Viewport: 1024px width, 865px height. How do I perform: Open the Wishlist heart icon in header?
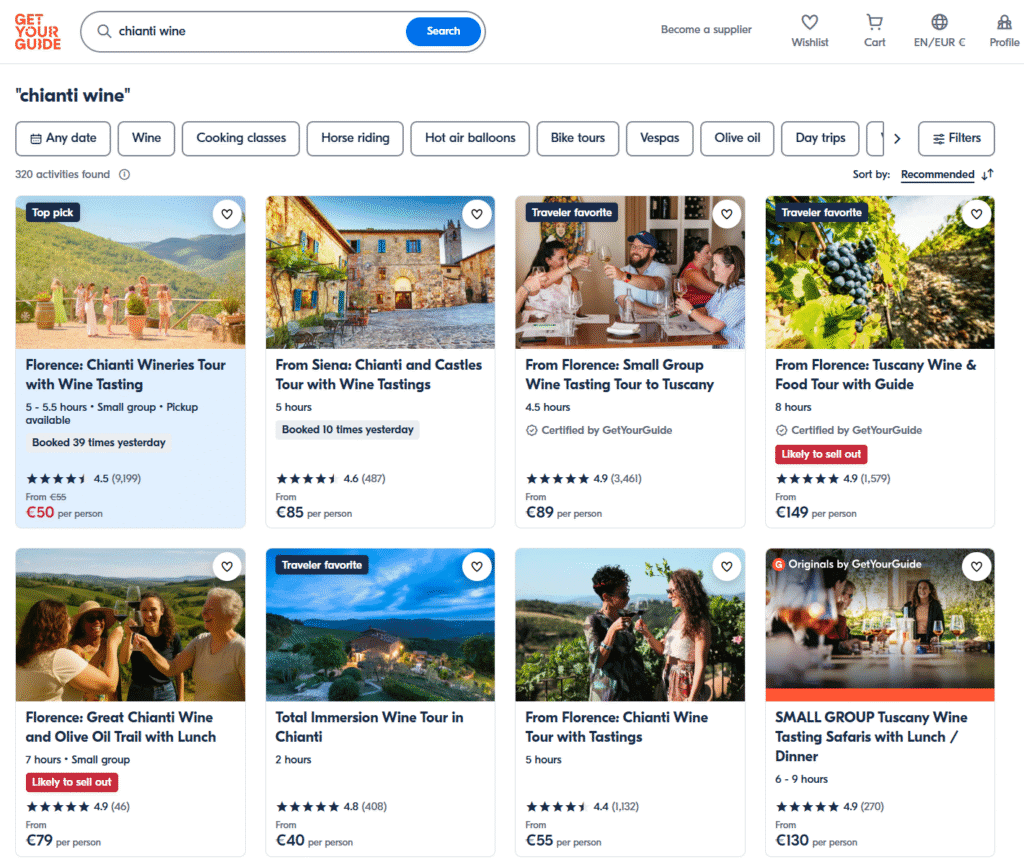pos(810,22)
